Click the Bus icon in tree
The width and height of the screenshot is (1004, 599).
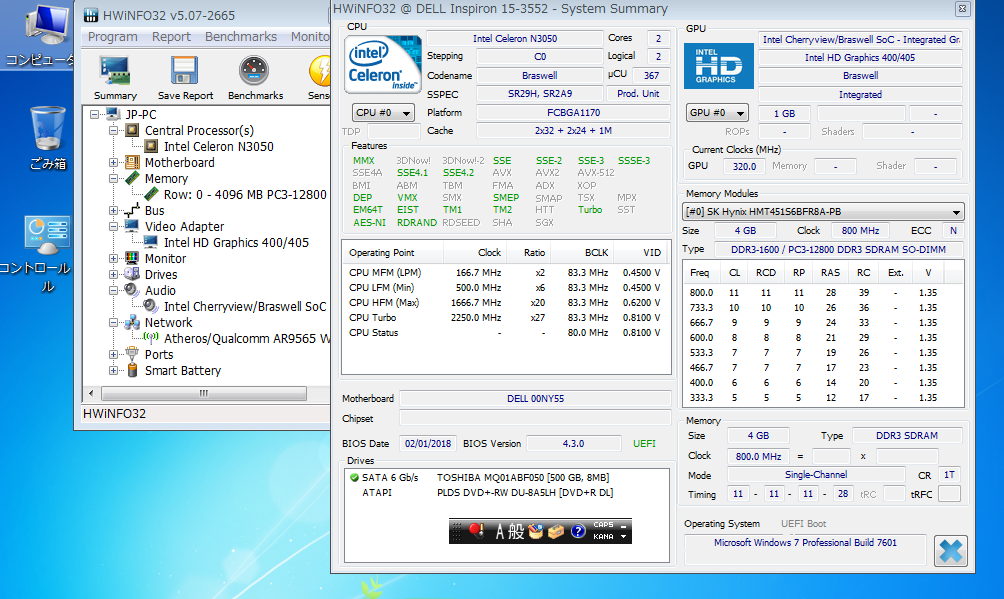click(x=133, y=210)
